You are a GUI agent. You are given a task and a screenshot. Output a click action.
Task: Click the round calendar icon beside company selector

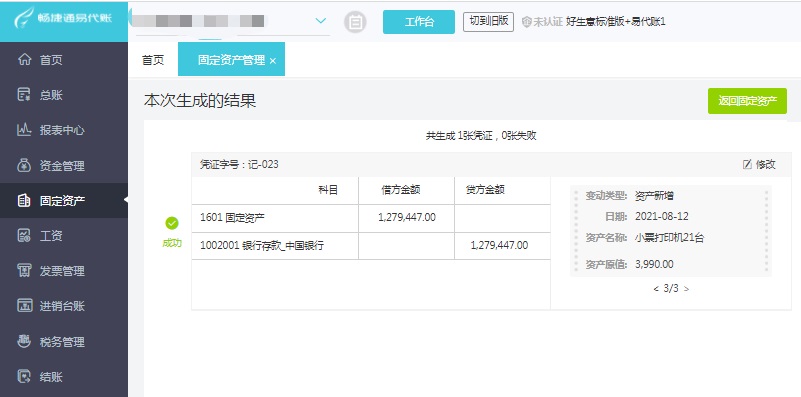pyautogui.click(x=355, y=22)
